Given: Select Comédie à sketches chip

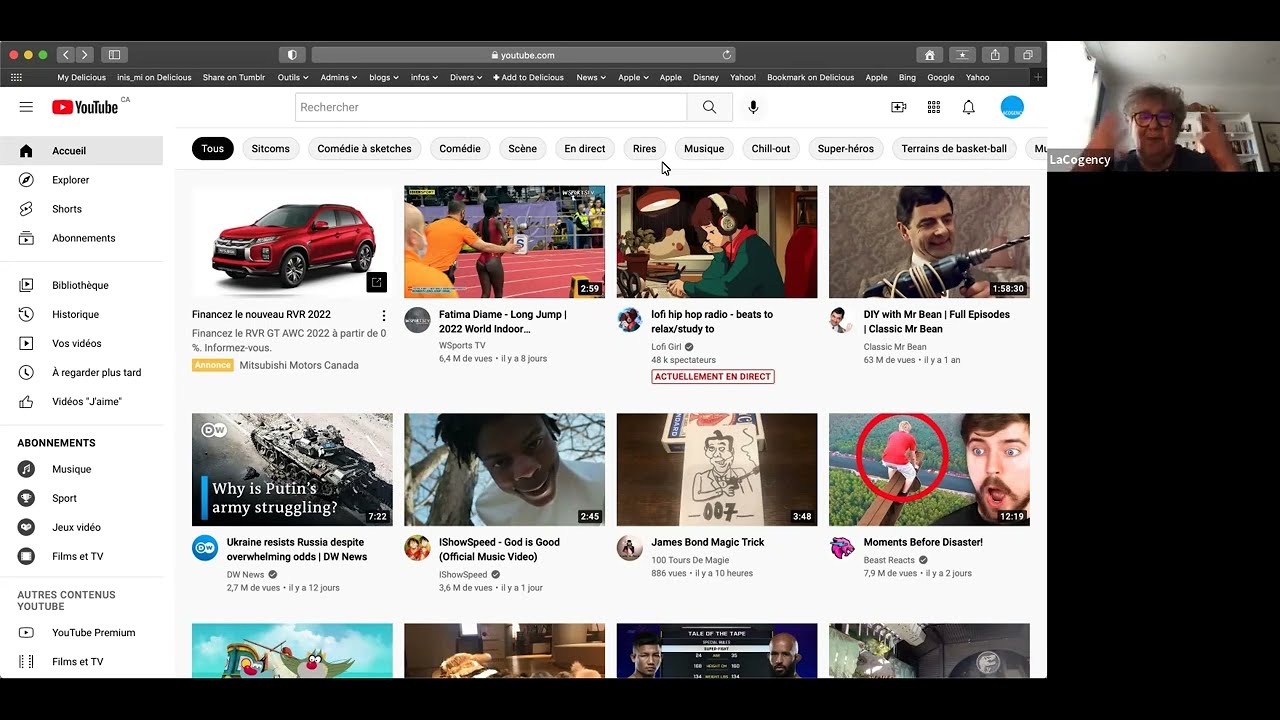Looking at the screenshot, I should (364, 149).
